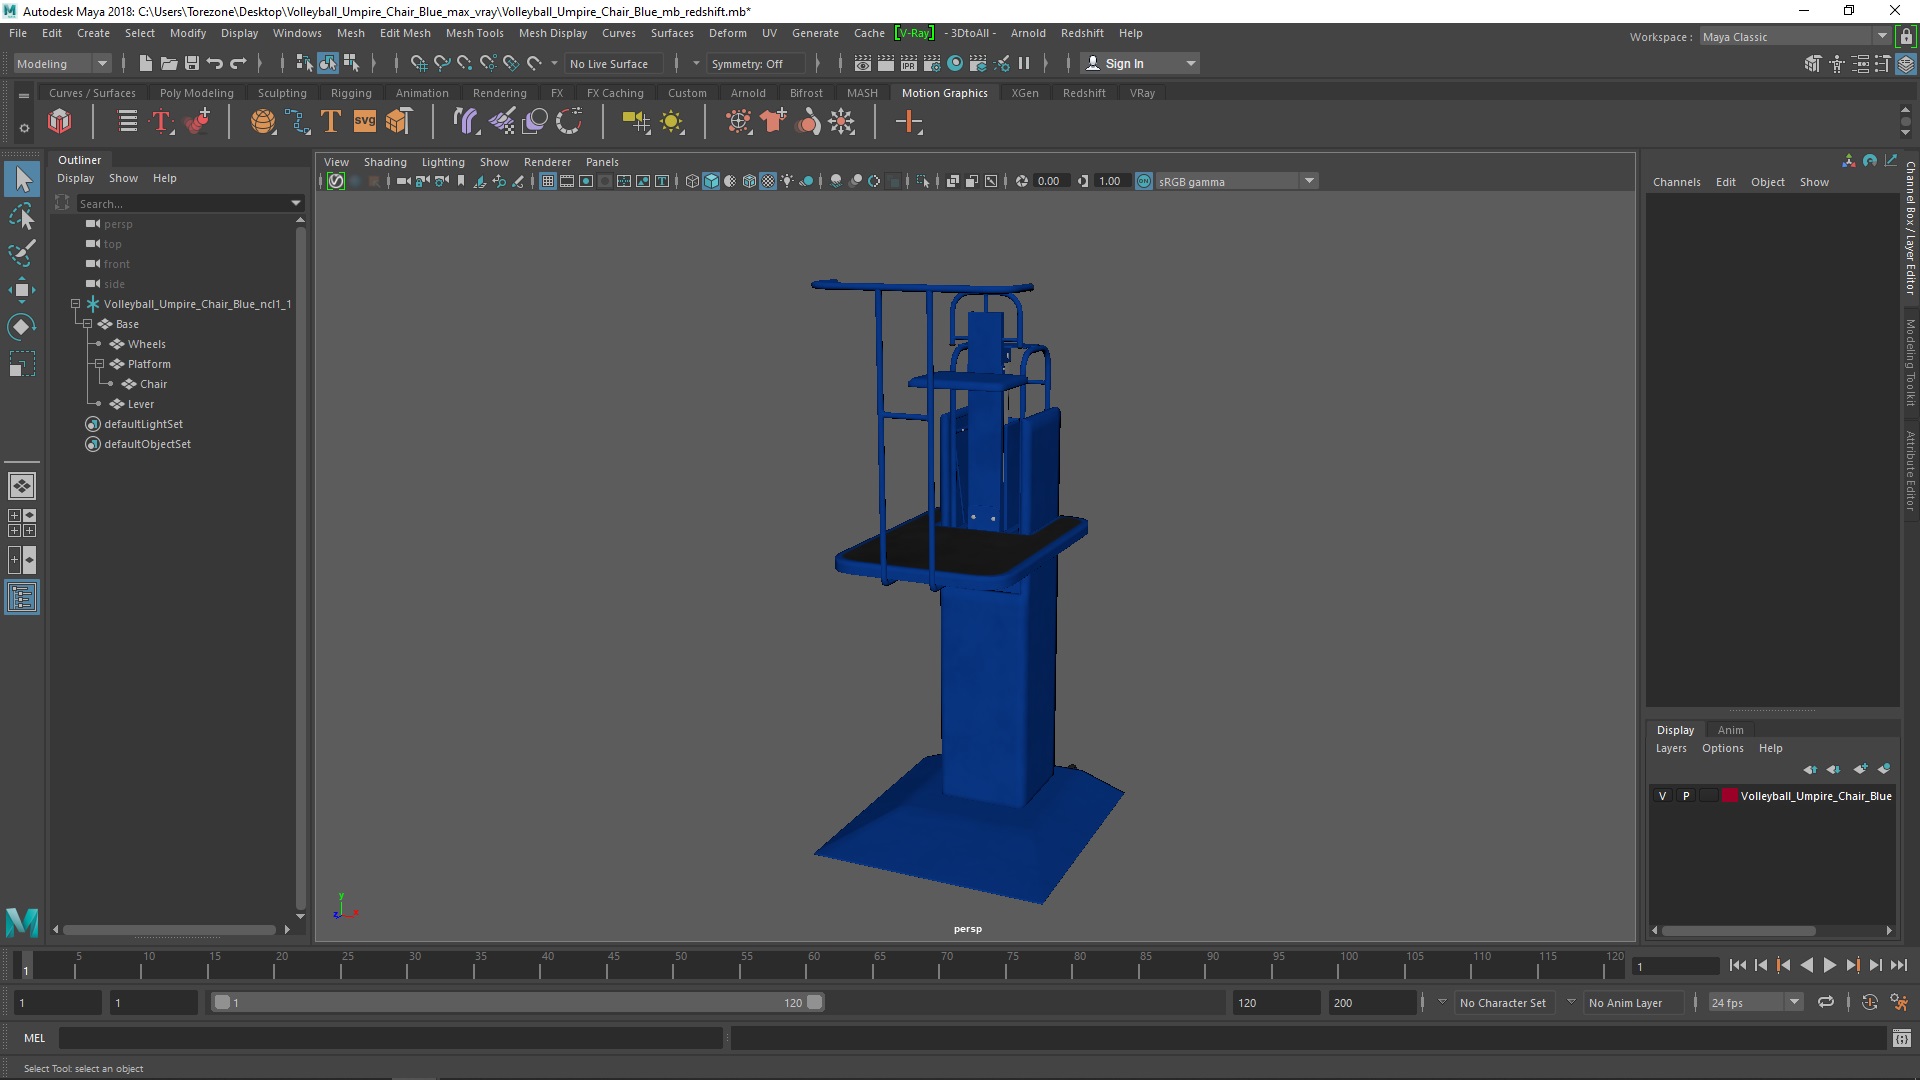The height and width of the screenshot is (1080, 1920).
Task: Toggle smooth shade all in viewport
Action: [x=711, y=181]
